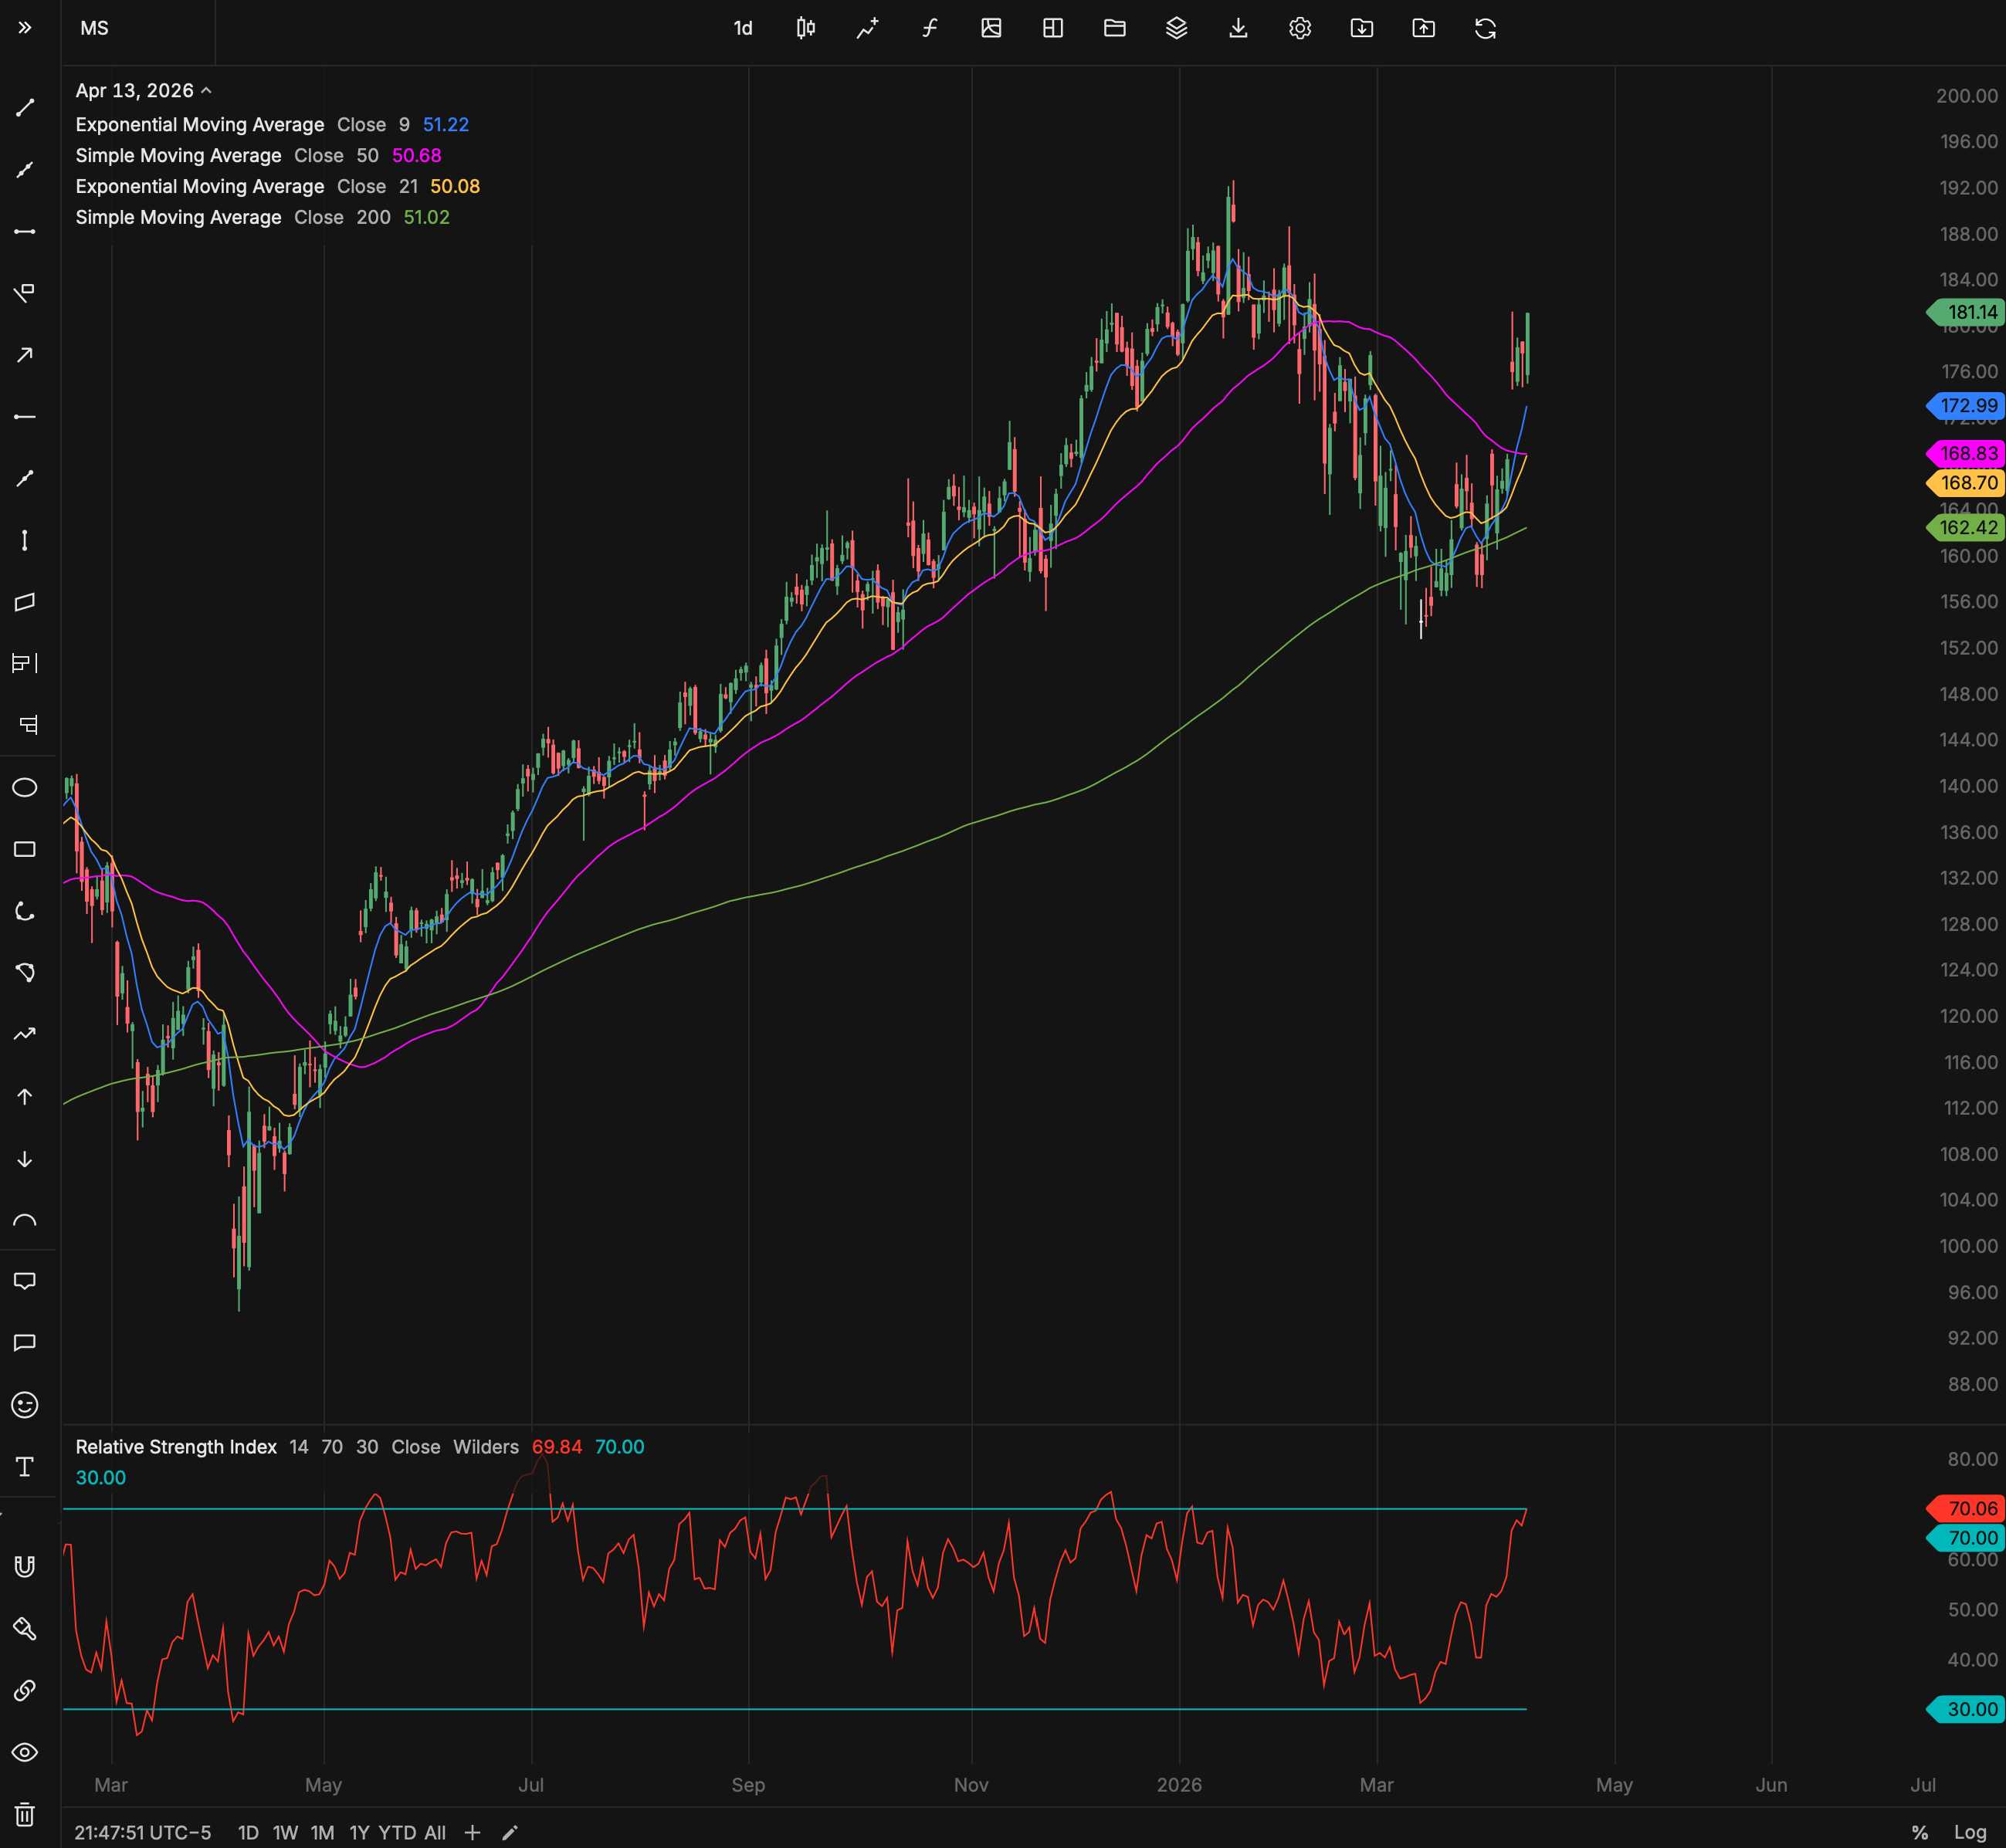Toggle drawing visibility with the eye icon

coord(25,1752)
